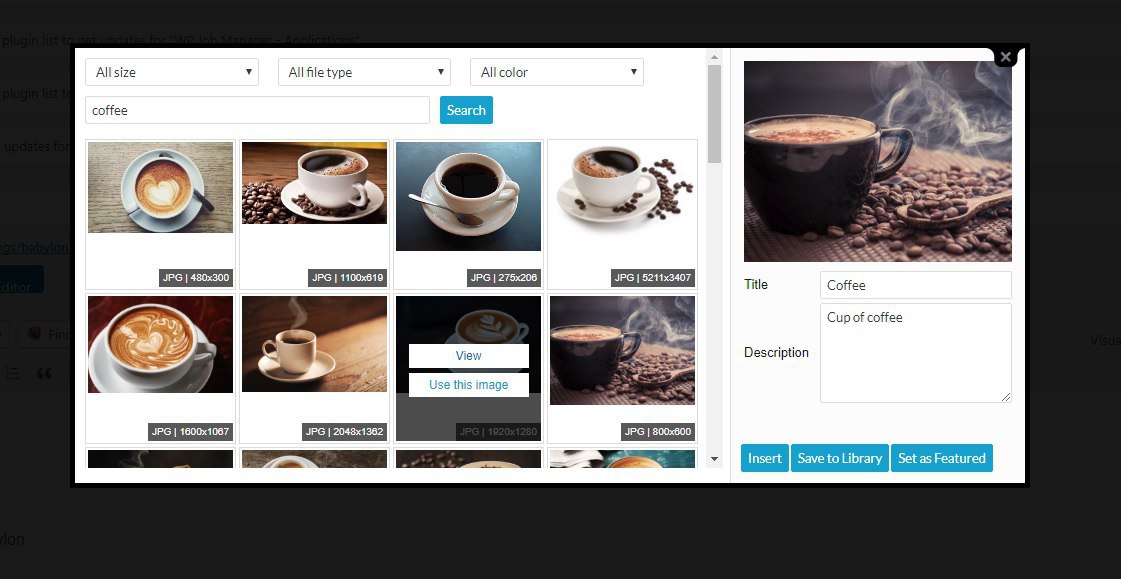Expand the All file type dropdown
Viewport: 1121px width, 579px height.
coord(365,72)
